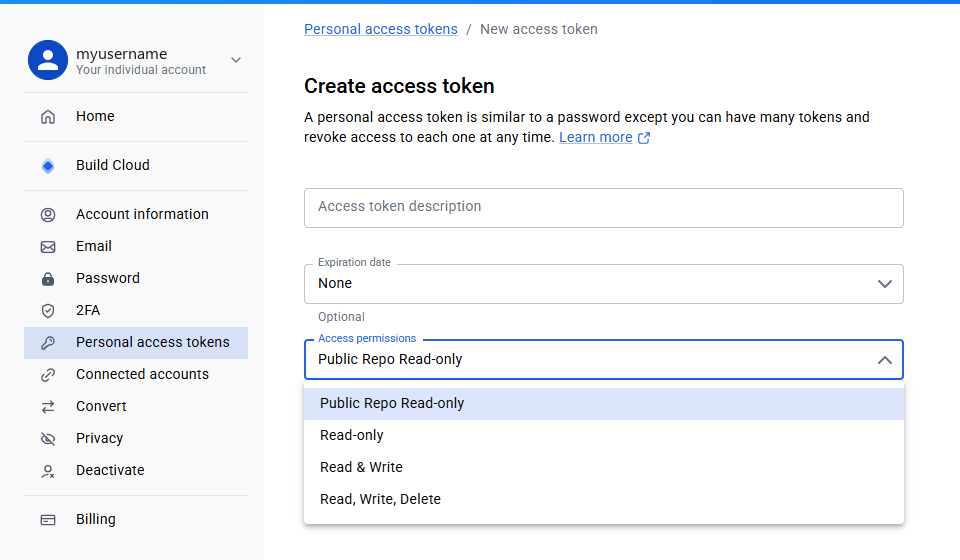Click the Expiration date chevron arrow
Image resolution: width=960 pixels, height=560 pixels.
(x=885, y=284)
